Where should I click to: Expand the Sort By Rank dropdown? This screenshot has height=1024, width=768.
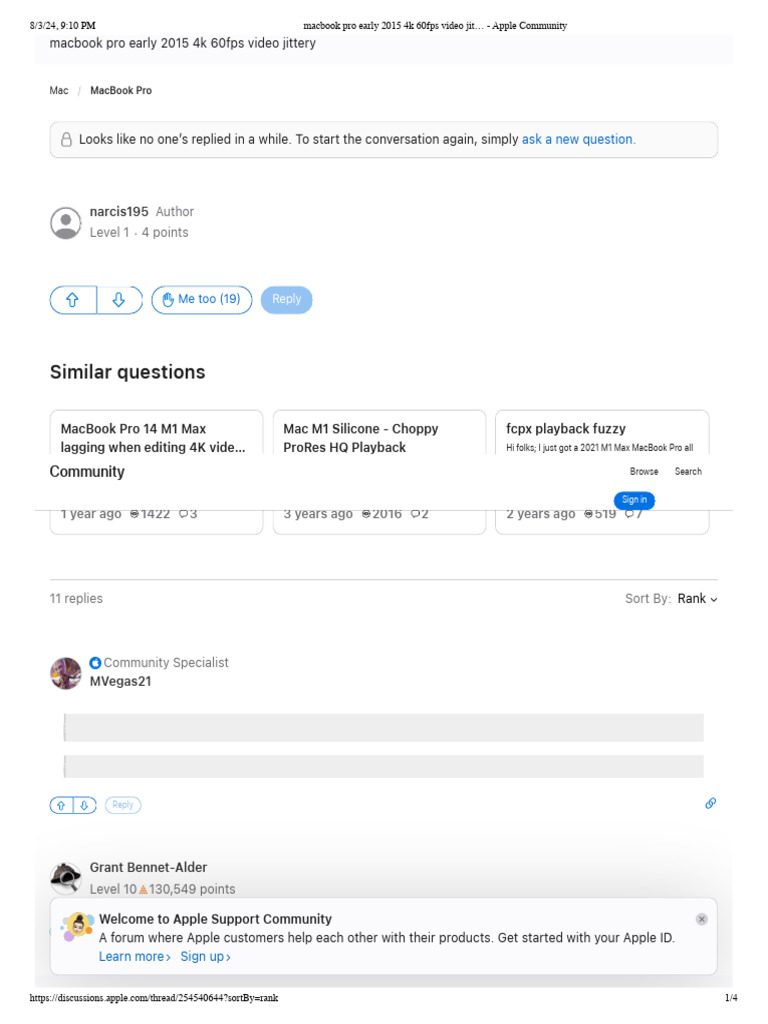(697, 599)
